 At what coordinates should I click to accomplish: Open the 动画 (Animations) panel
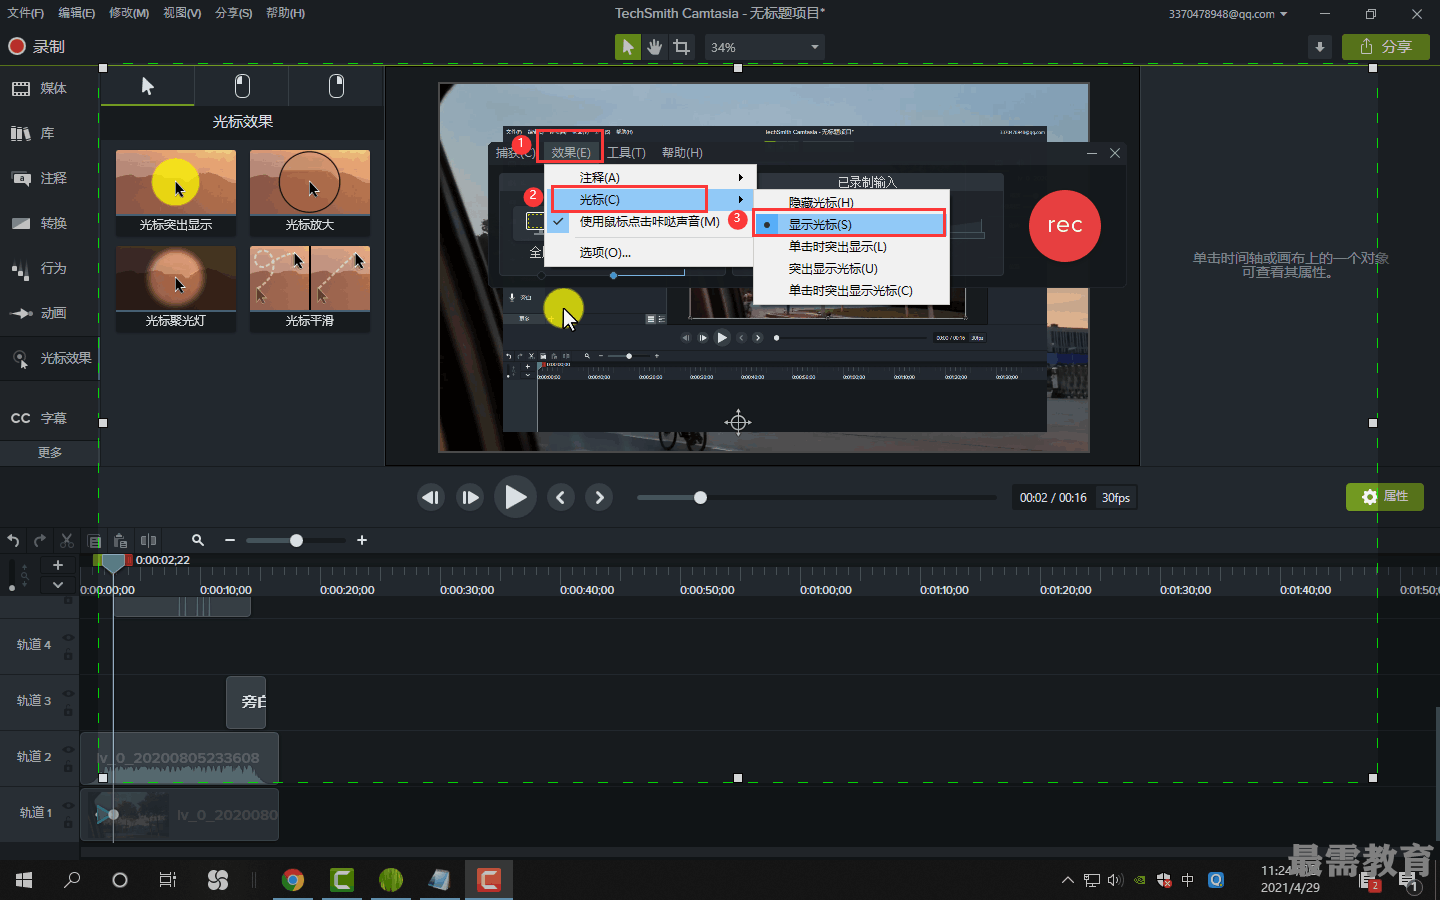(x=40, y=313)
